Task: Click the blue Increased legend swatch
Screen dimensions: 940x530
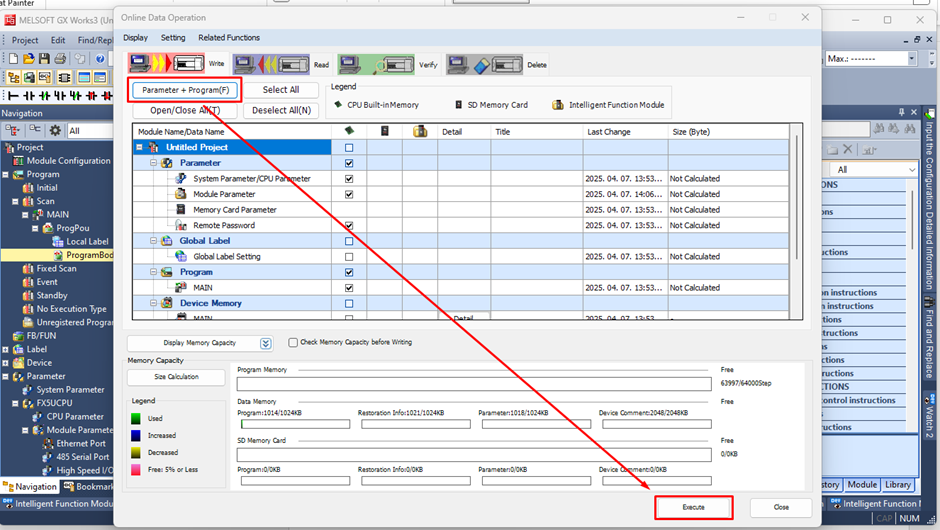Action: 135,435
